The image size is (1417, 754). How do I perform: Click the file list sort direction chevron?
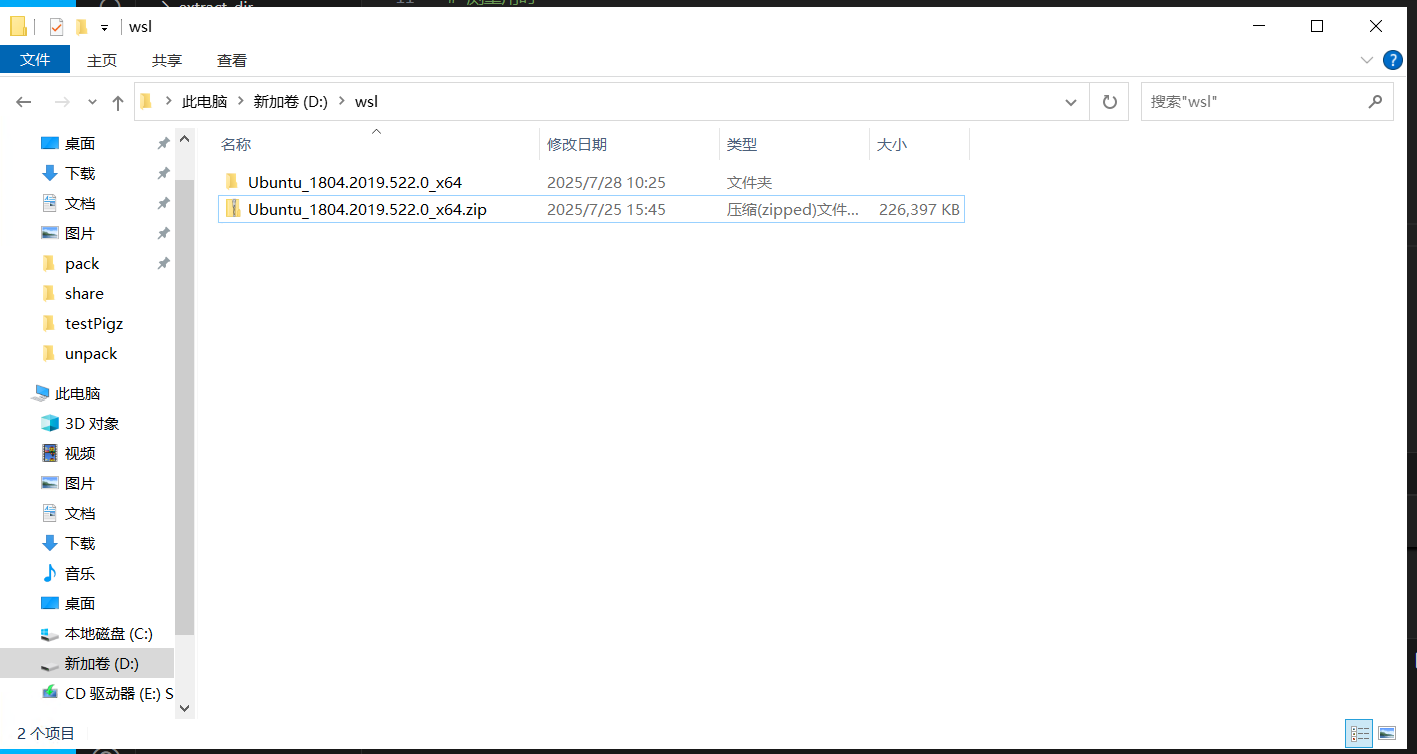(x=377, y=131)
